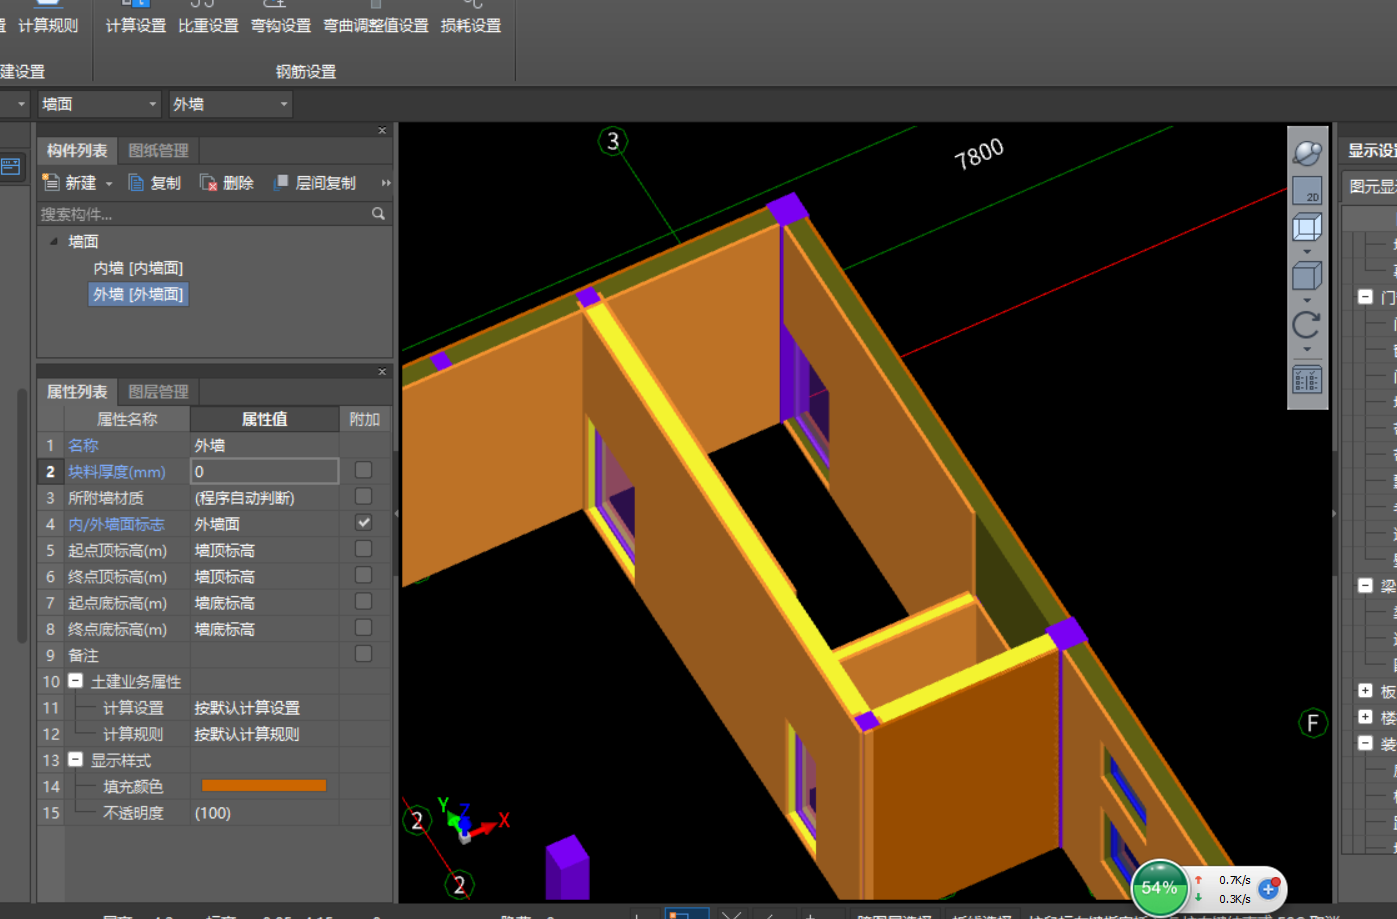Switch to 2D view icon
Image resolution: width=1397 pixels, height=919 pixels.
1307,190
